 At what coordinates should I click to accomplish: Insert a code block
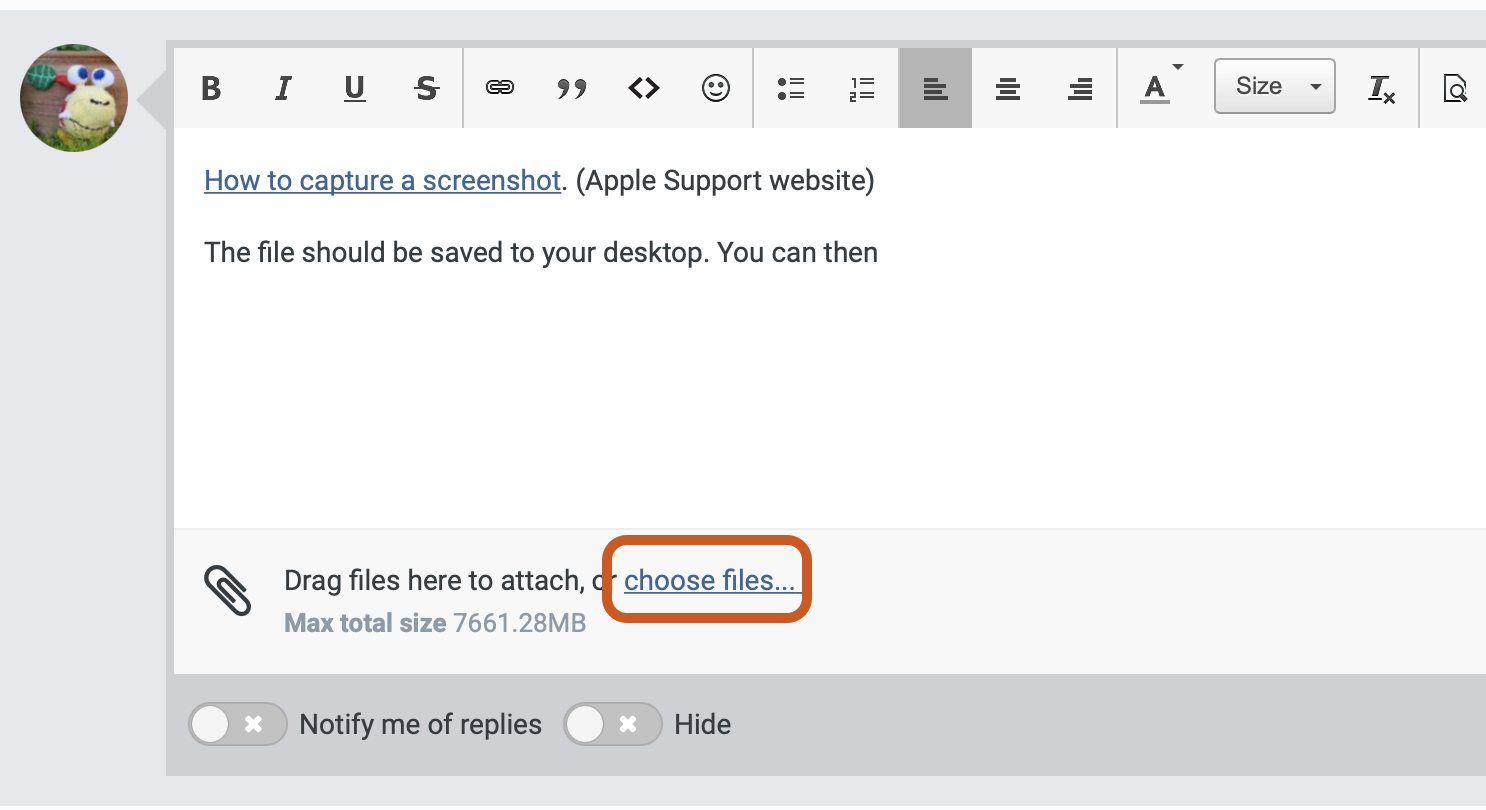(x=644, y=88)
